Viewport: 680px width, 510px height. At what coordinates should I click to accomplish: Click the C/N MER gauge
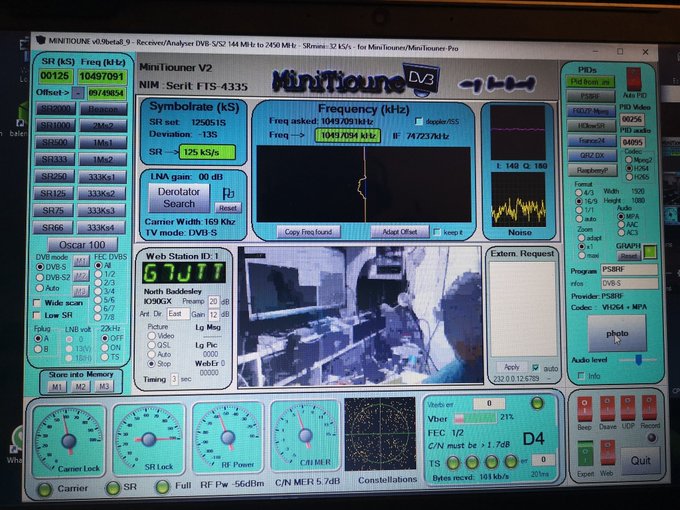coord(305,435)
